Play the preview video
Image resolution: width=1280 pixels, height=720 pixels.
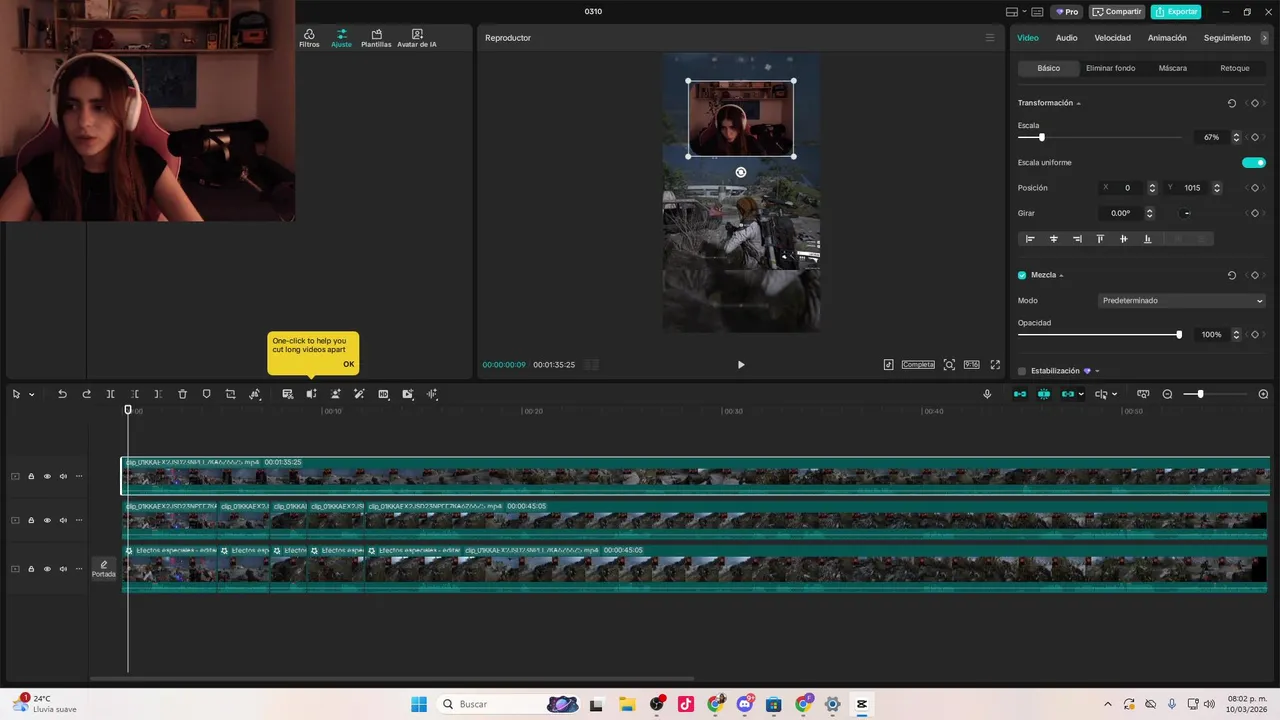click(741, 365)
